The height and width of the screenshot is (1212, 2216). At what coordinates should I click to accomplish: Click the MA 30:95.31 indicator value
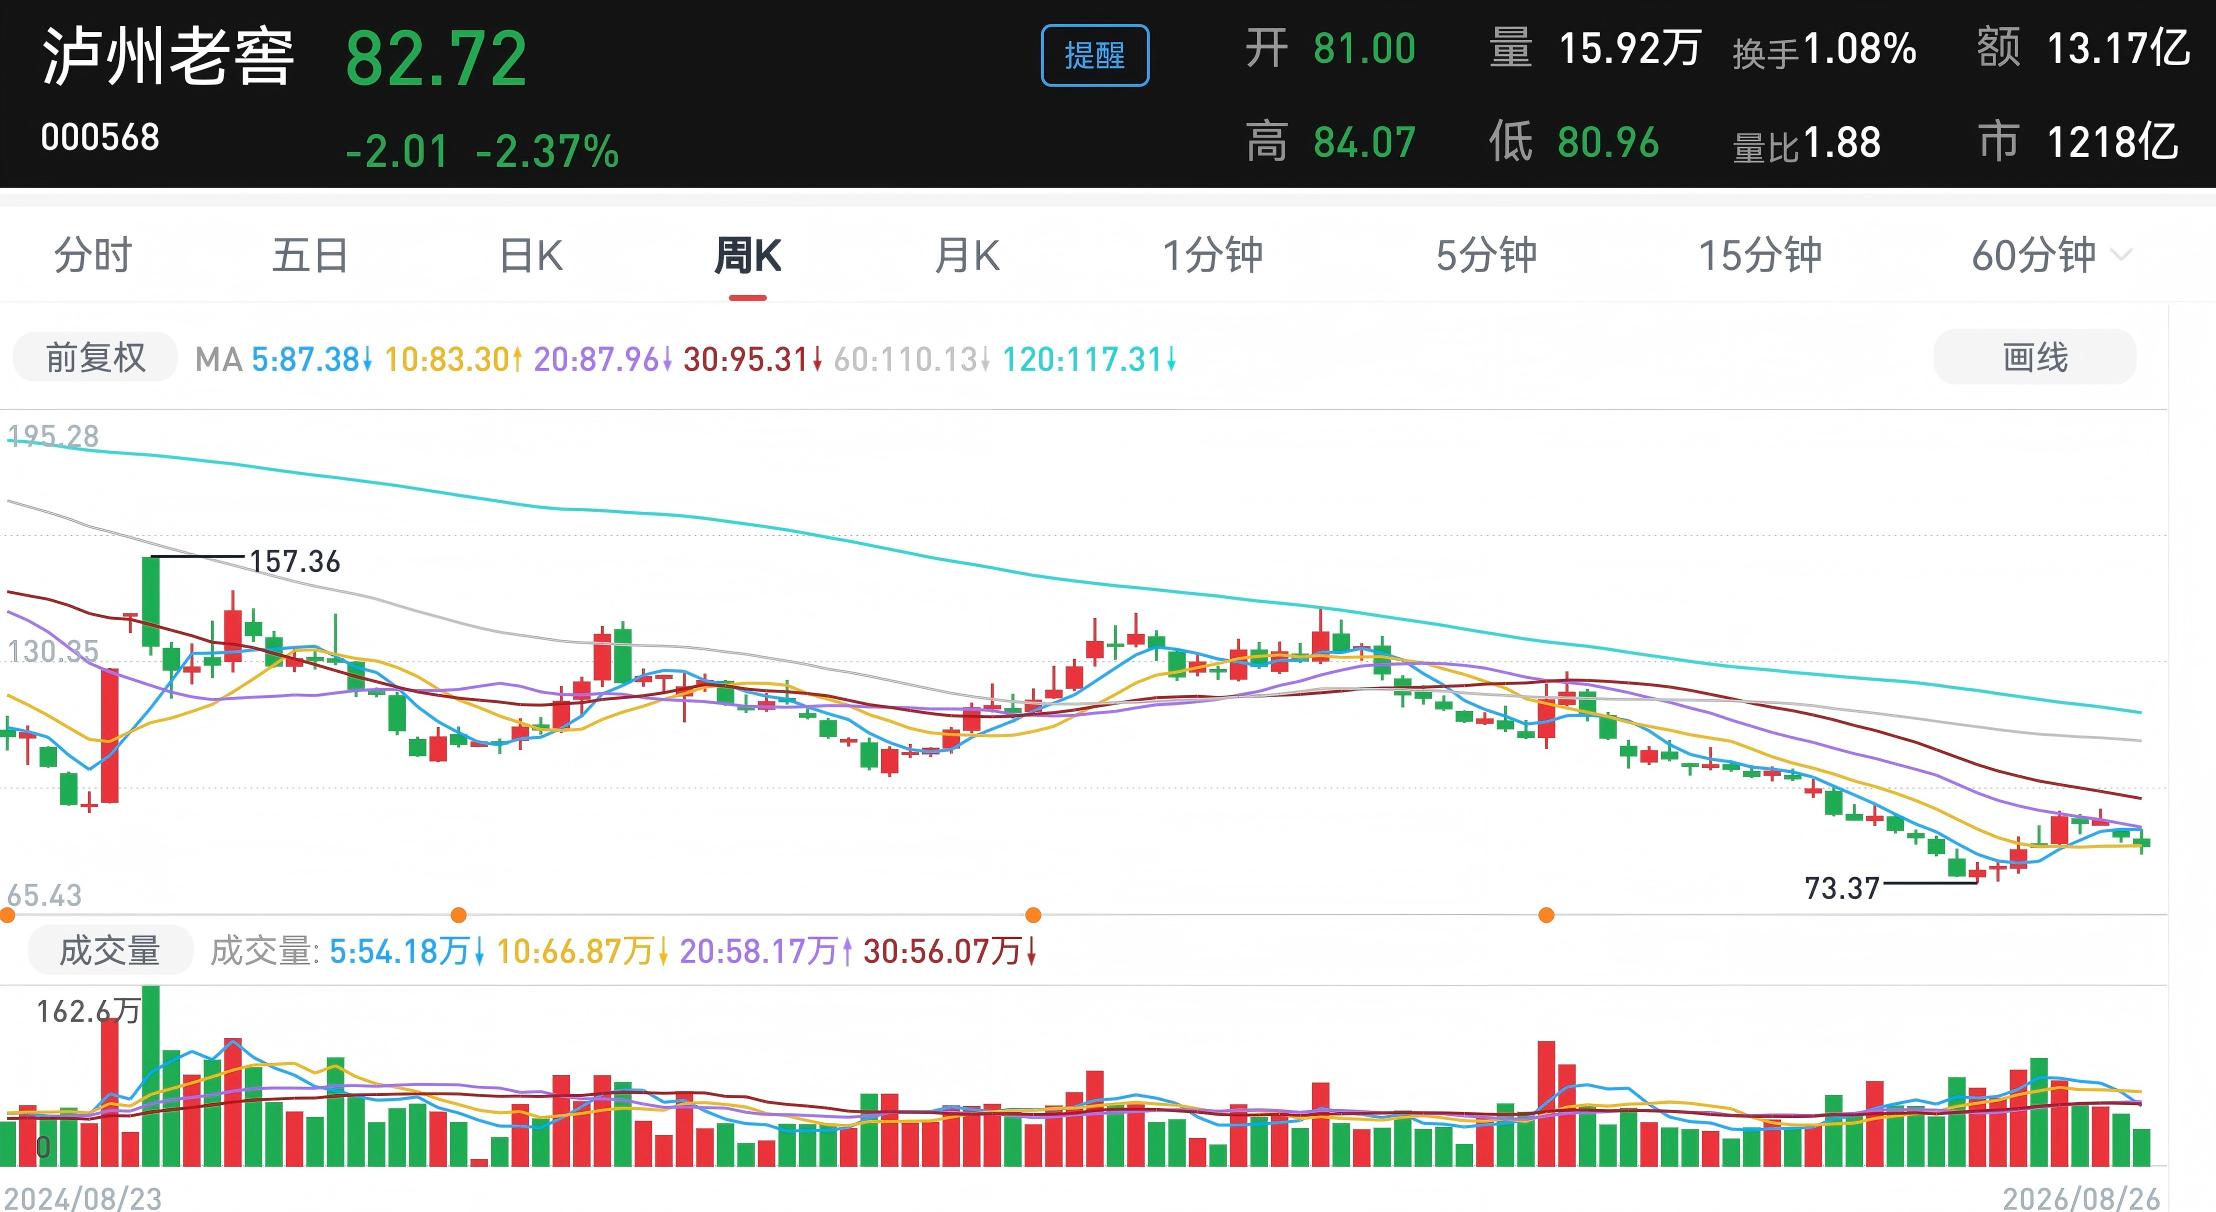point(753,359)
